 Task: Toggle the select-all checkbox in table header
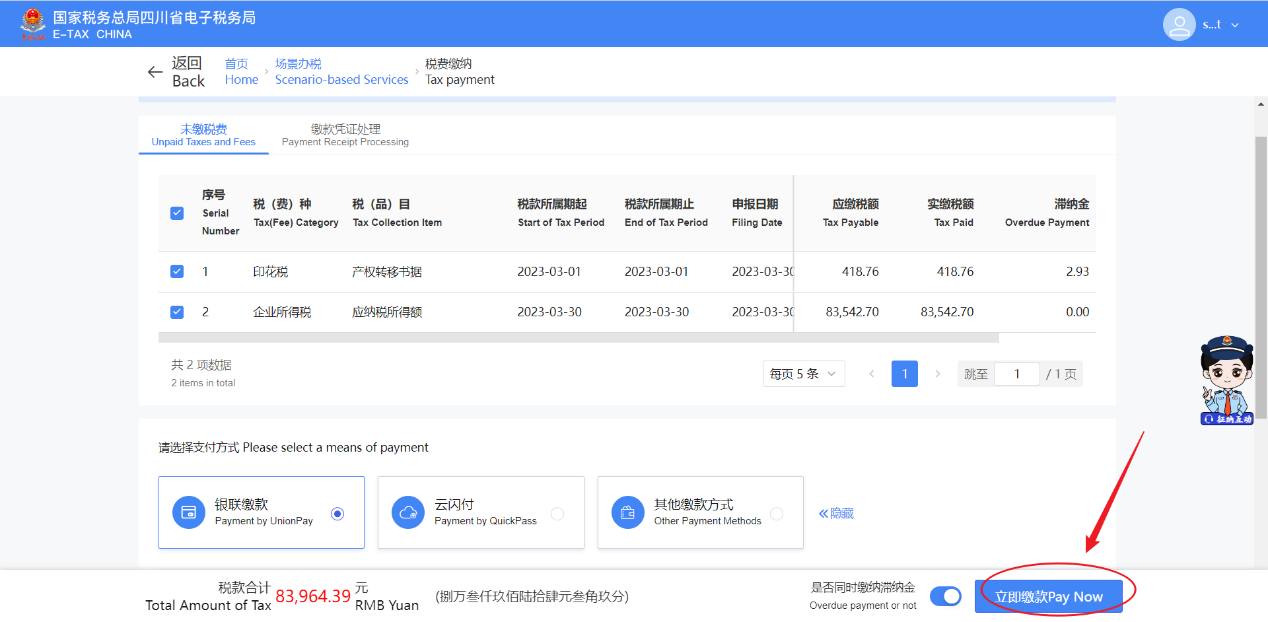pos(177,213)
